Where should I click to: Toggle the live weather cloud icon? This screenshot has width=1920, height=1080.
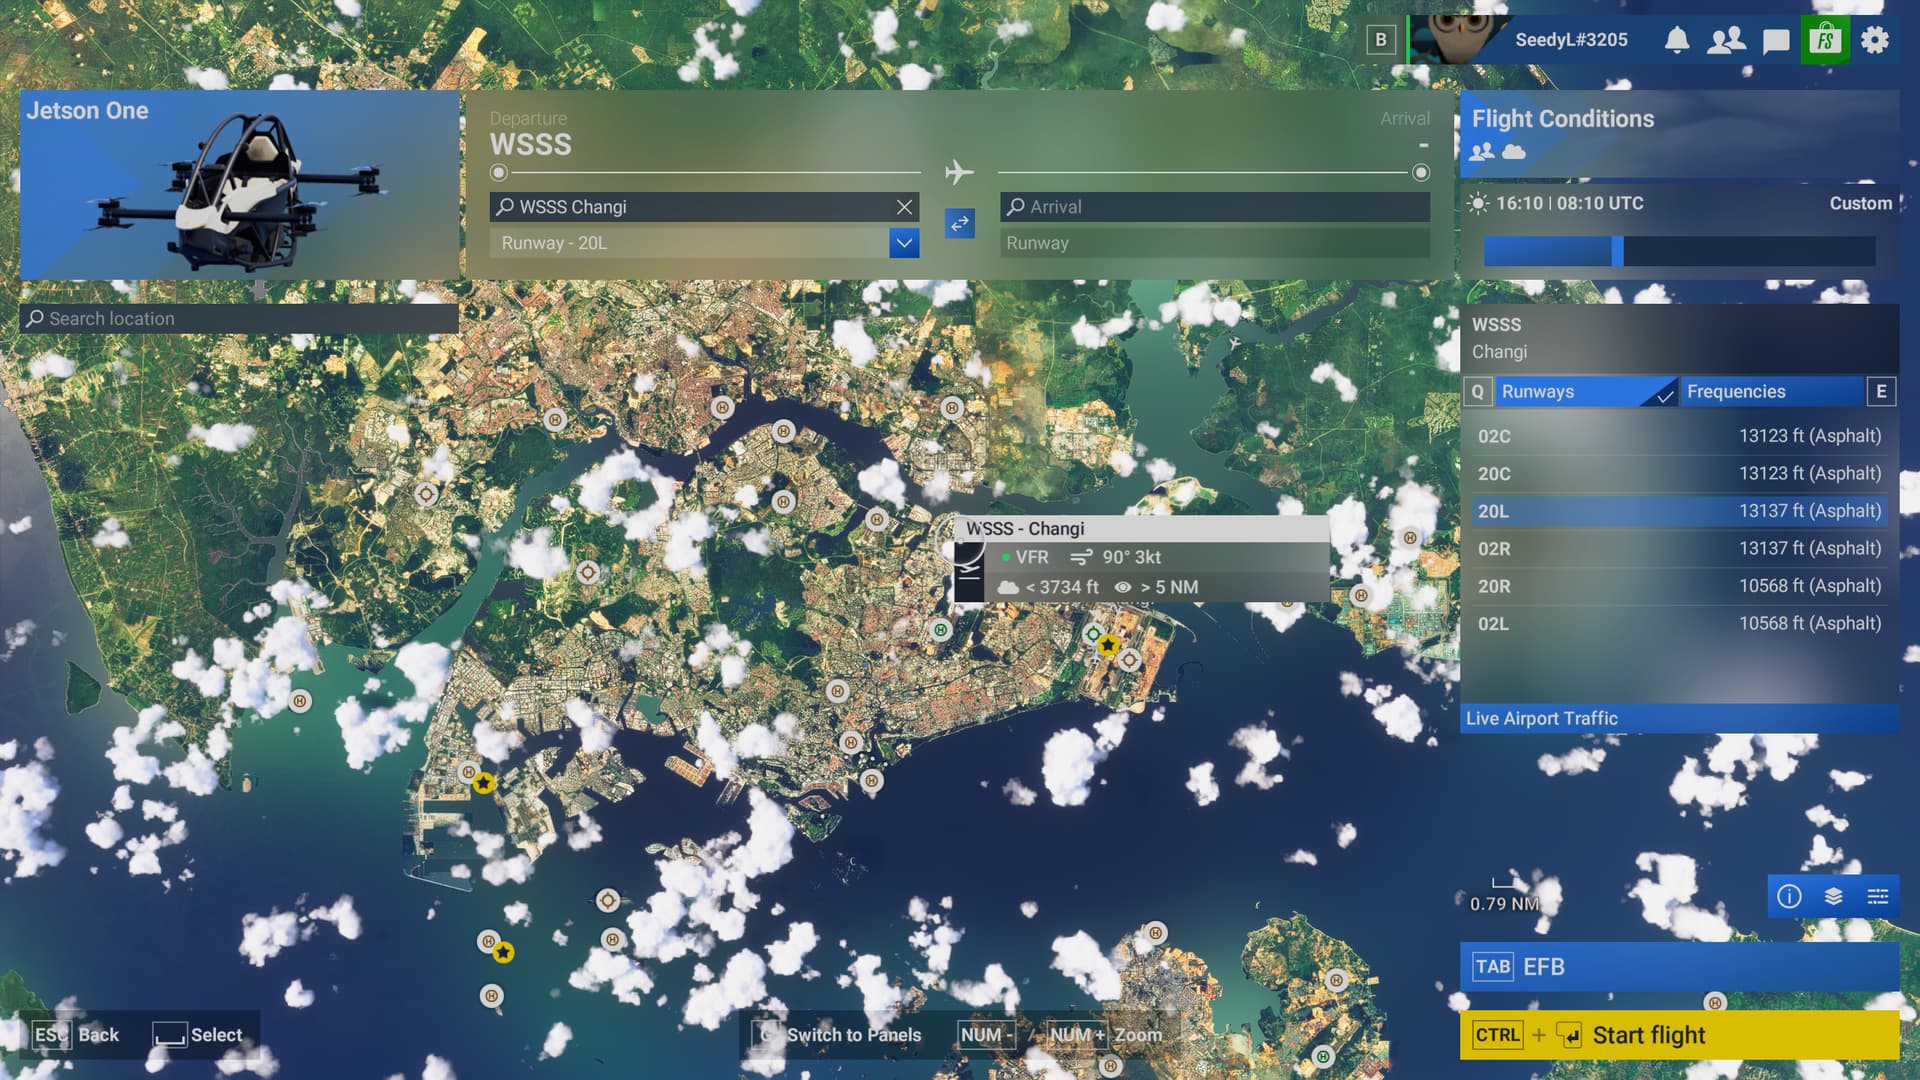pos(1514,152)
